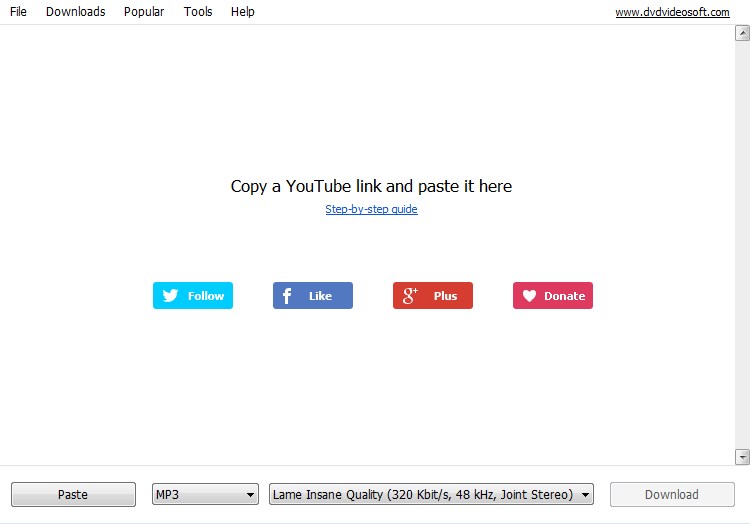Image resolution: width=750 pixels, height=524 pixels.
Task: Open the Downloads menu
Action: click(x=76, y=11)
